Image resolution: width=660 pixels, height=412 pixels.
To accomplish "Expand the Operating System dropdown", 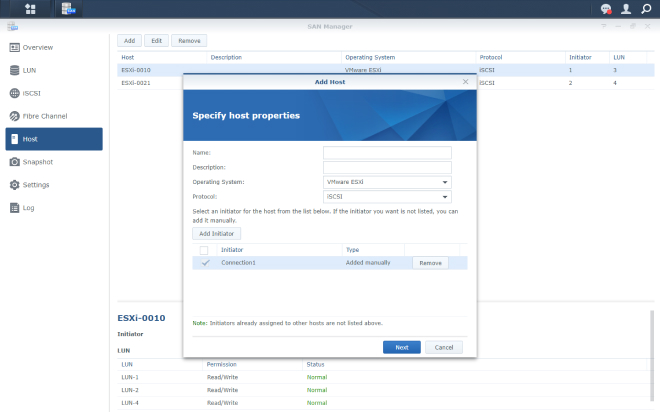I will [x=387, y=182].
